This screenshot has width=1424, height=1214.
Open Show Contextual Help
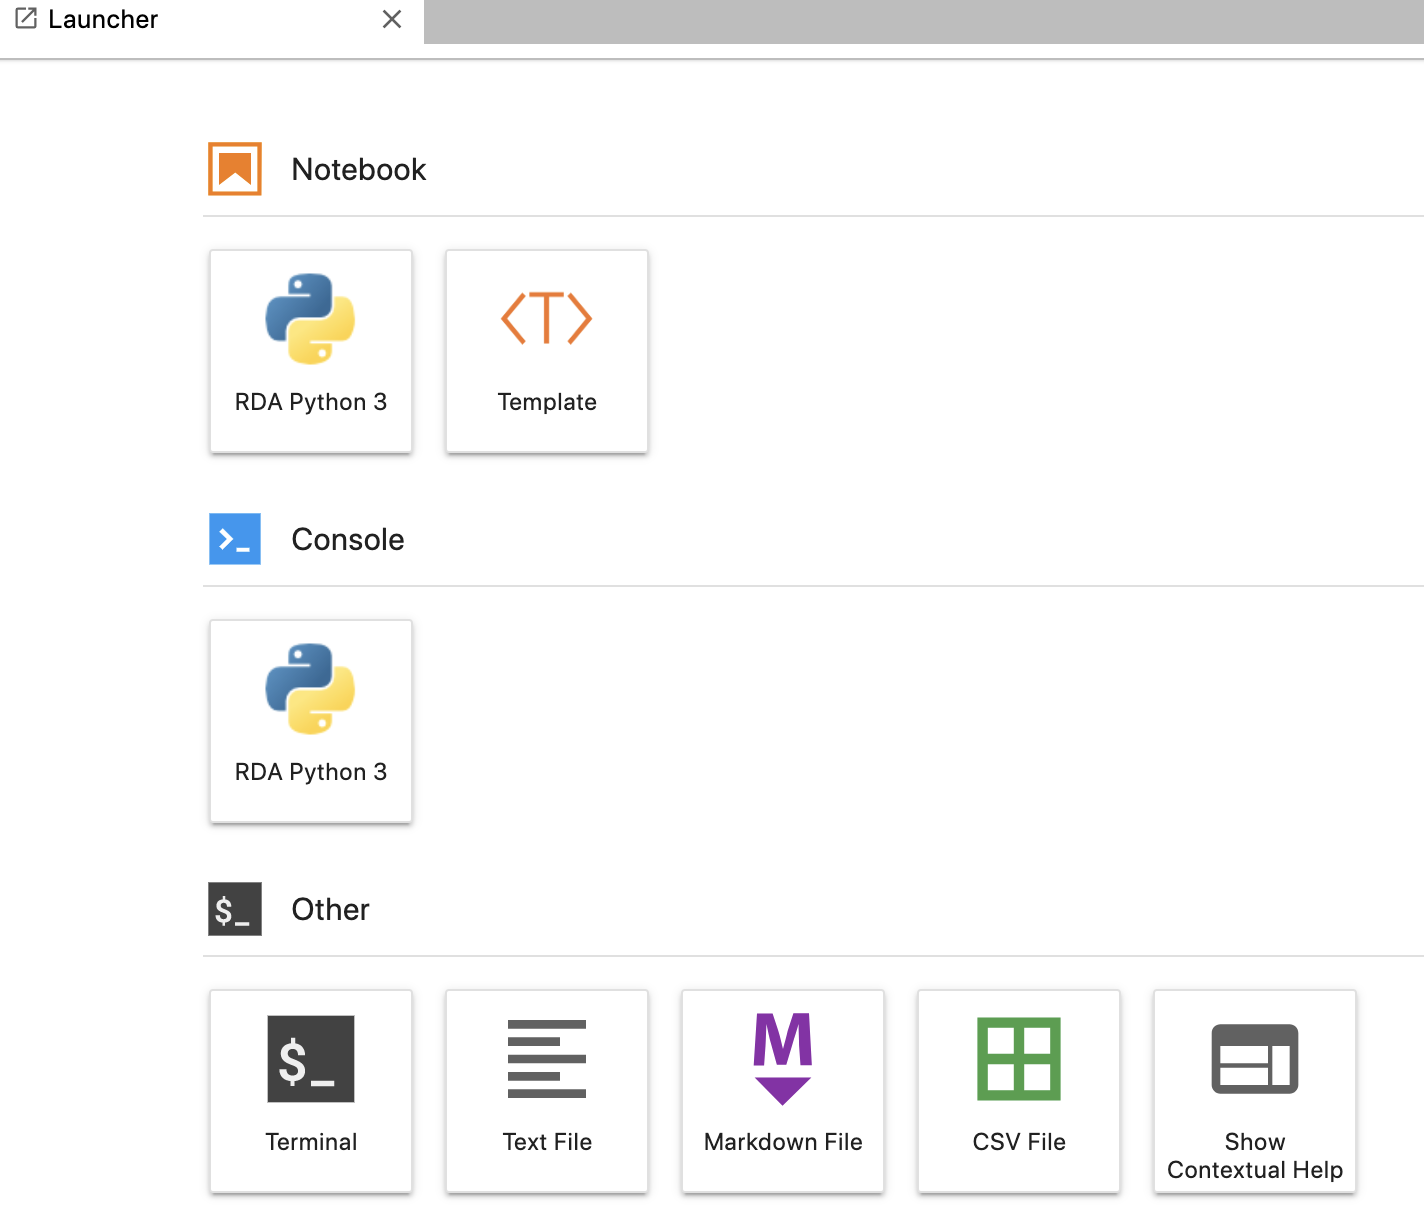1254,1090
